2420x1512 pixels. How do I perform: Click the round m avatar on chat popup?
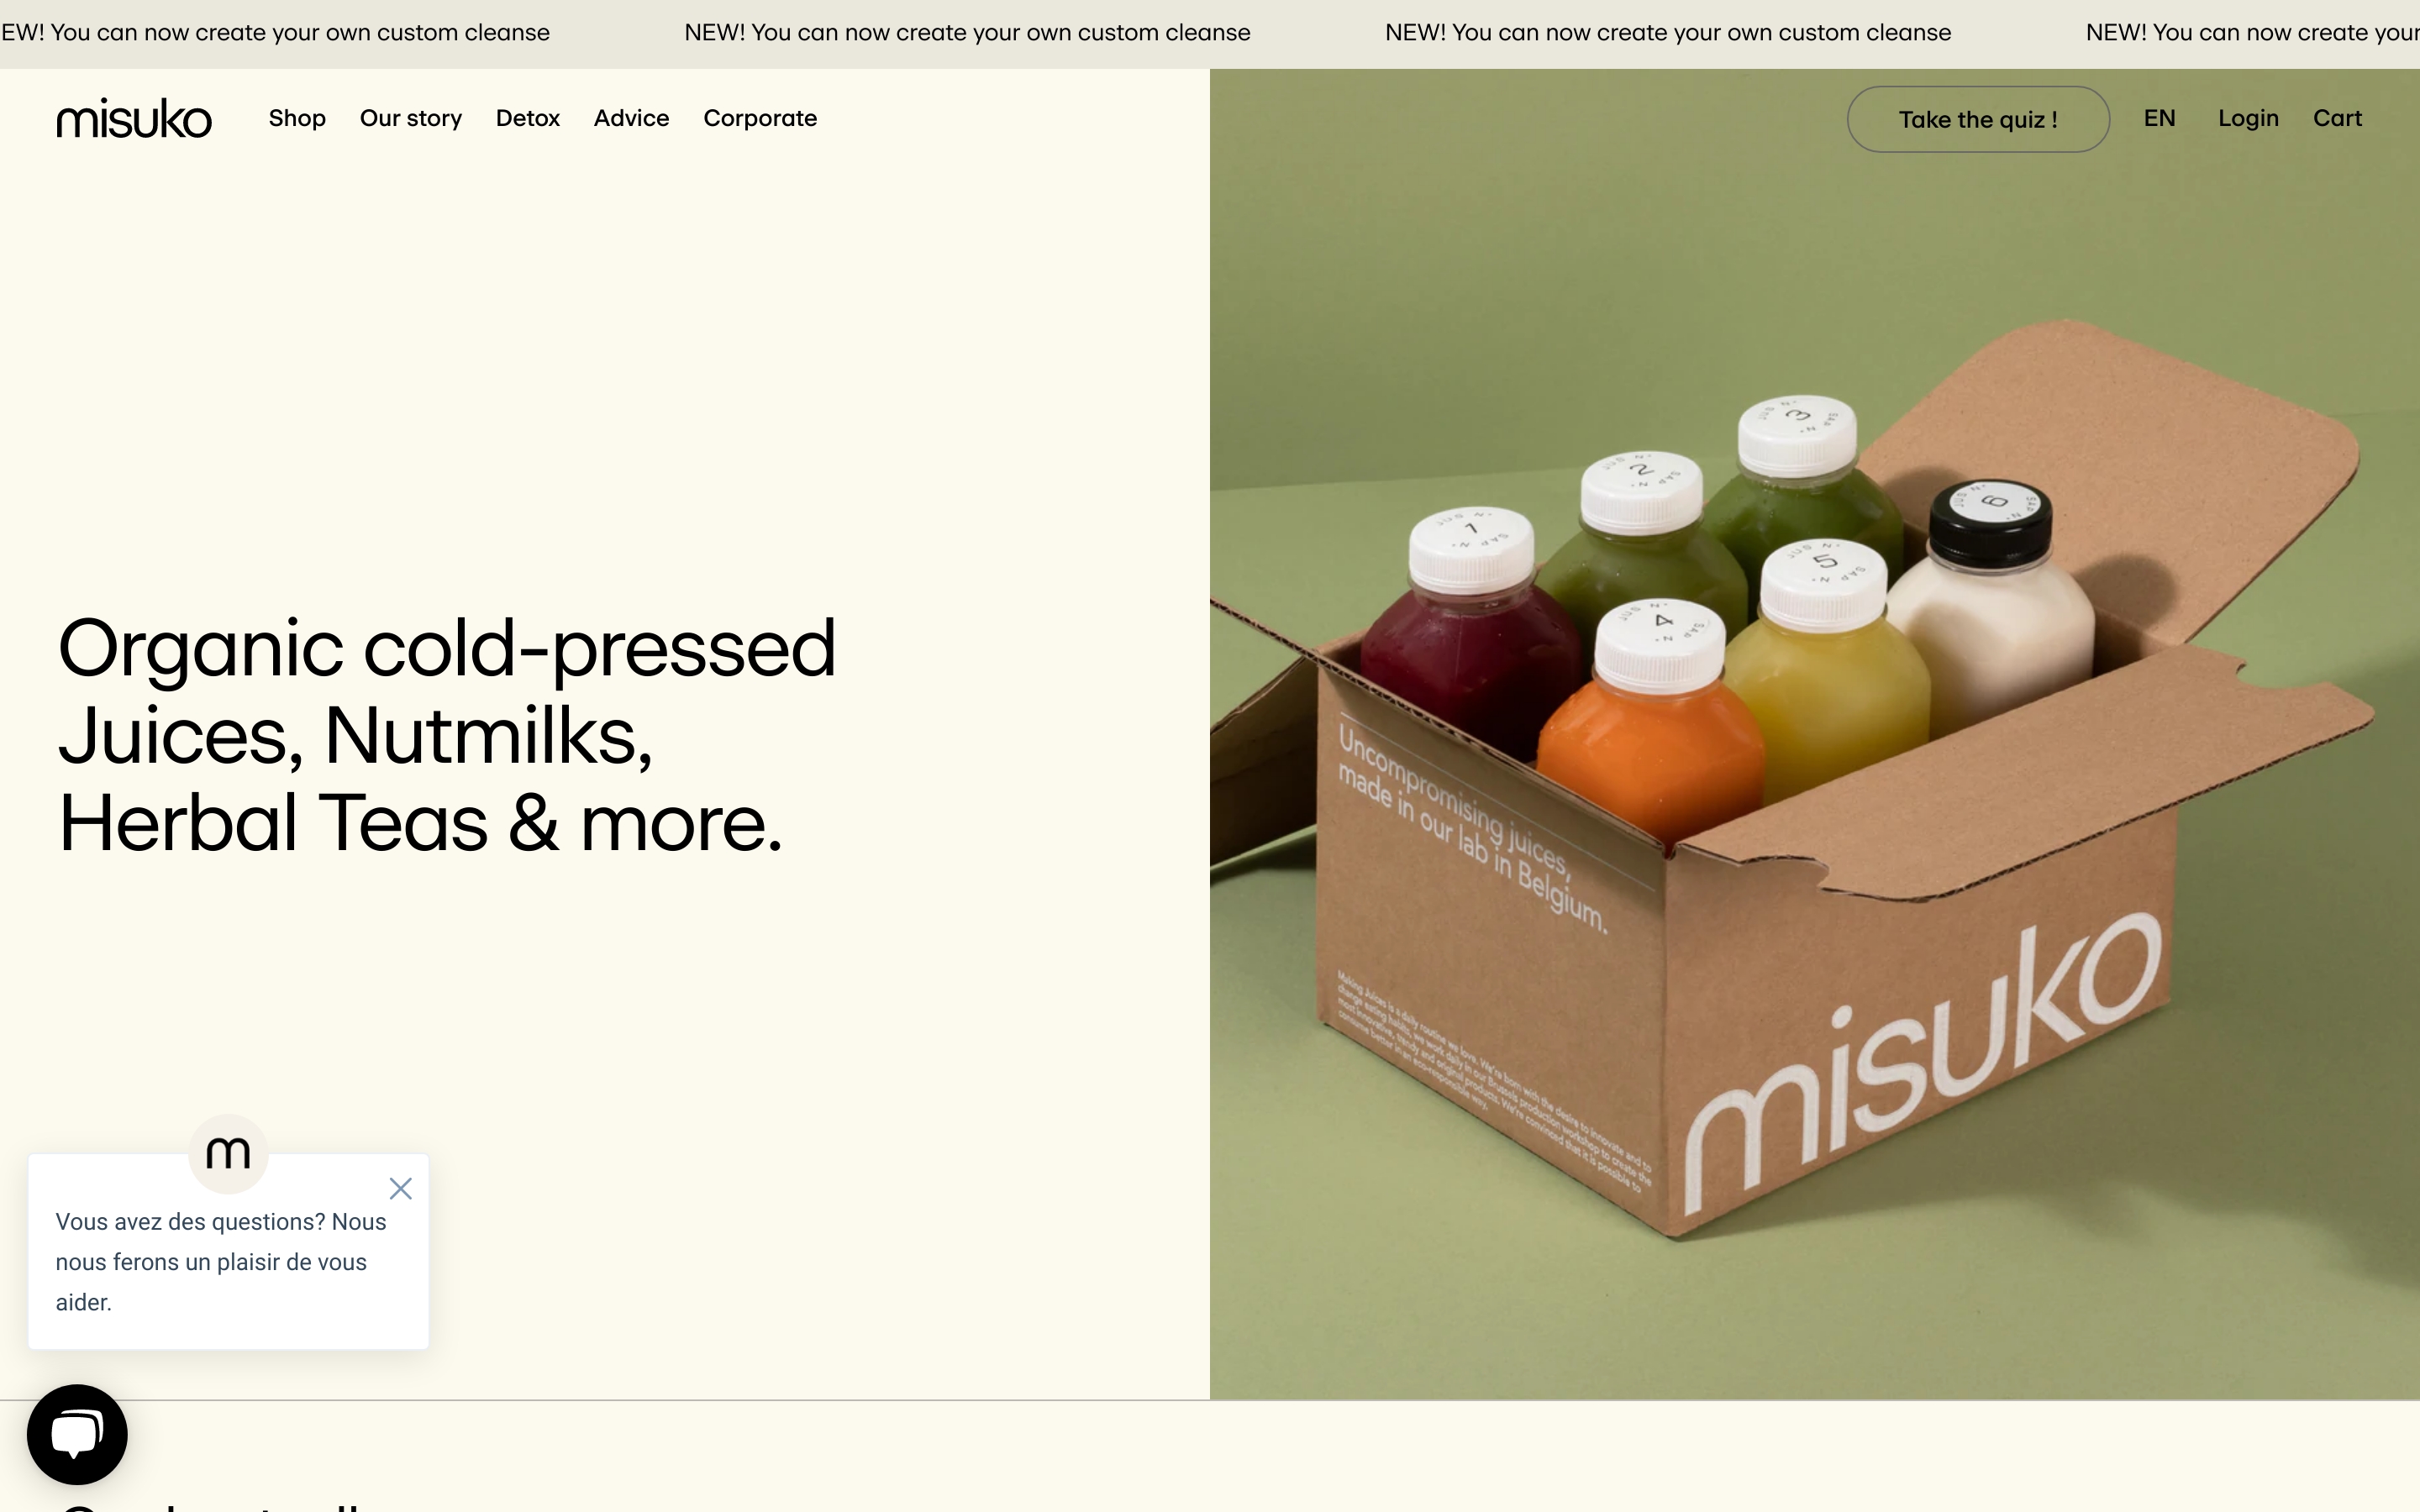tap(228, 1153)
